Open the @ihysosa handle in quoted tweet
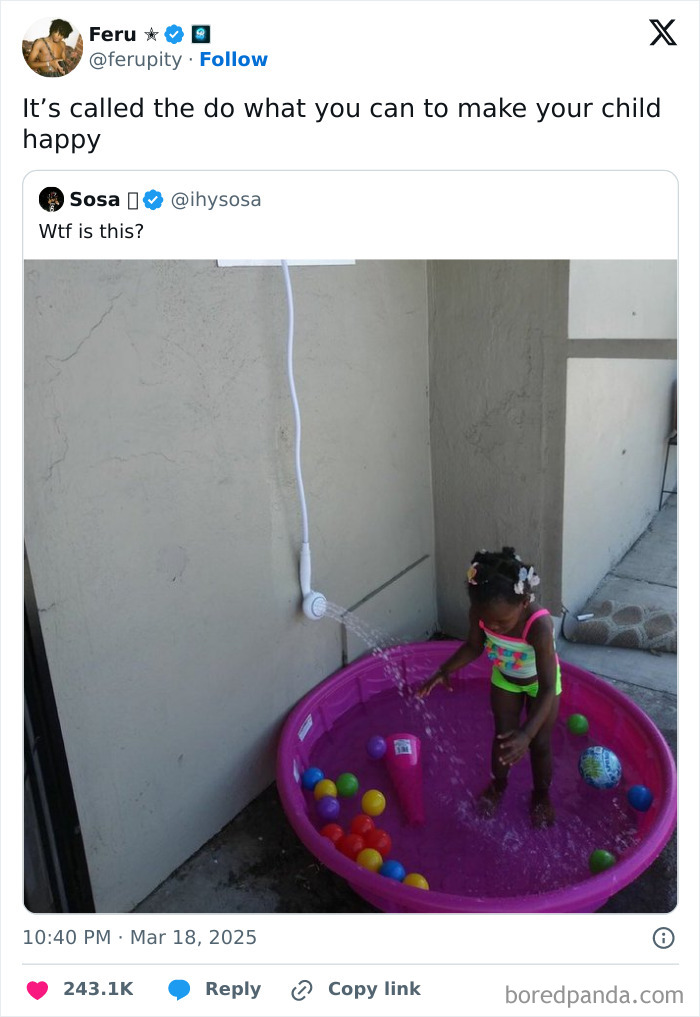700x1017 pixels. (x=216, y=200)
